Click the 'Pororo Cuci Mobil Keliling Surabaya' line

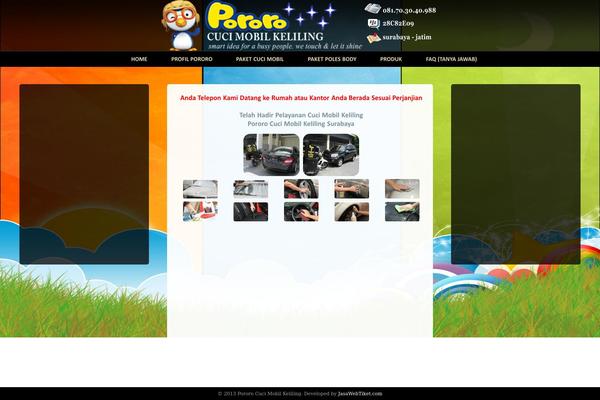(x=301, y=124)
